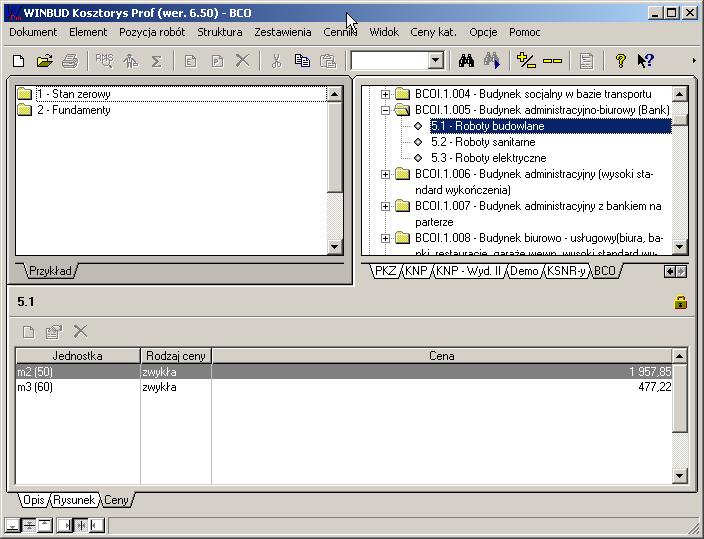
Task: Click the RMS magnifier toolbar icon
Action: click(105, 61)
